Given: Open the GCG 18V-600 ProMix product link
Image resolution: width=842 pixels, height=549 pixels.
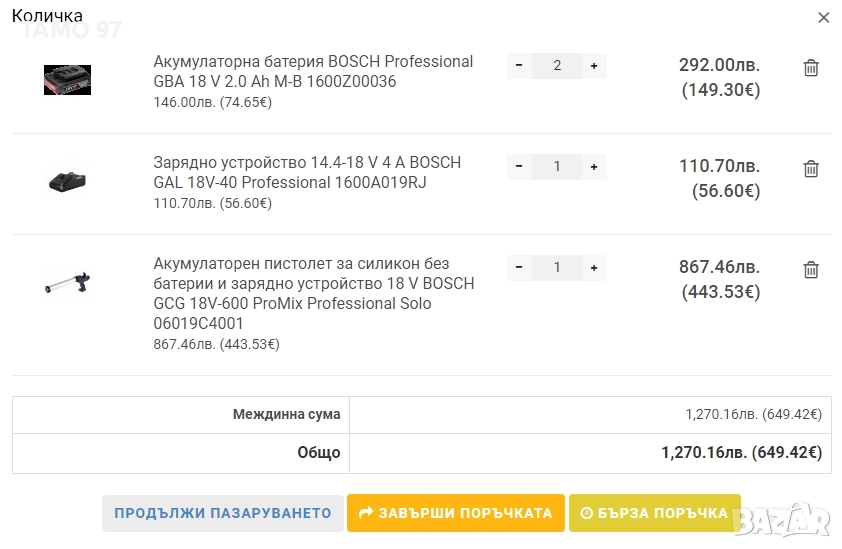Looking at the screenshot, I should point(313,293).
